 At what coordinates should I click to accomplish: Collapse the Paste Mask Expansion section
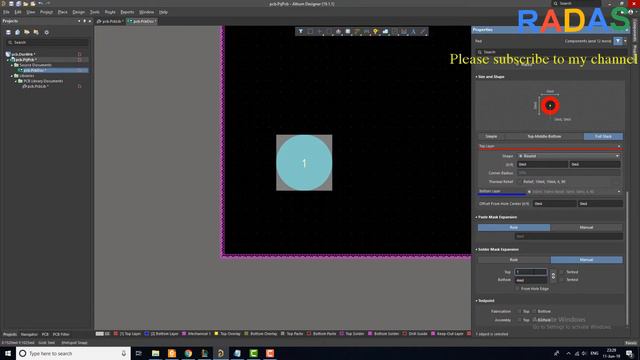[x=476, y=217]
